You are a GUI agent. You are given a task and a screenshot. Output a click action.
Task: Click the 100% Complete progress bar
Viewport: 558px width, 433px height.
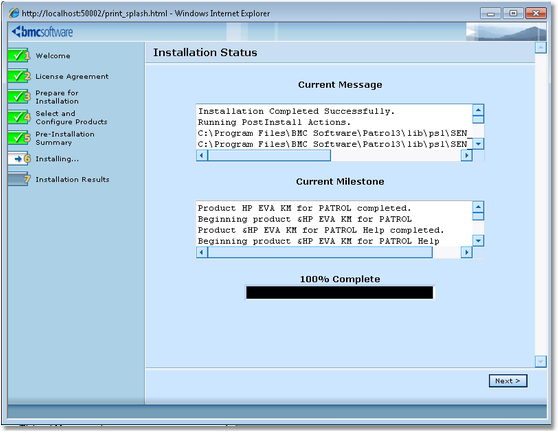pyautogui.click(x=340, y=292)
